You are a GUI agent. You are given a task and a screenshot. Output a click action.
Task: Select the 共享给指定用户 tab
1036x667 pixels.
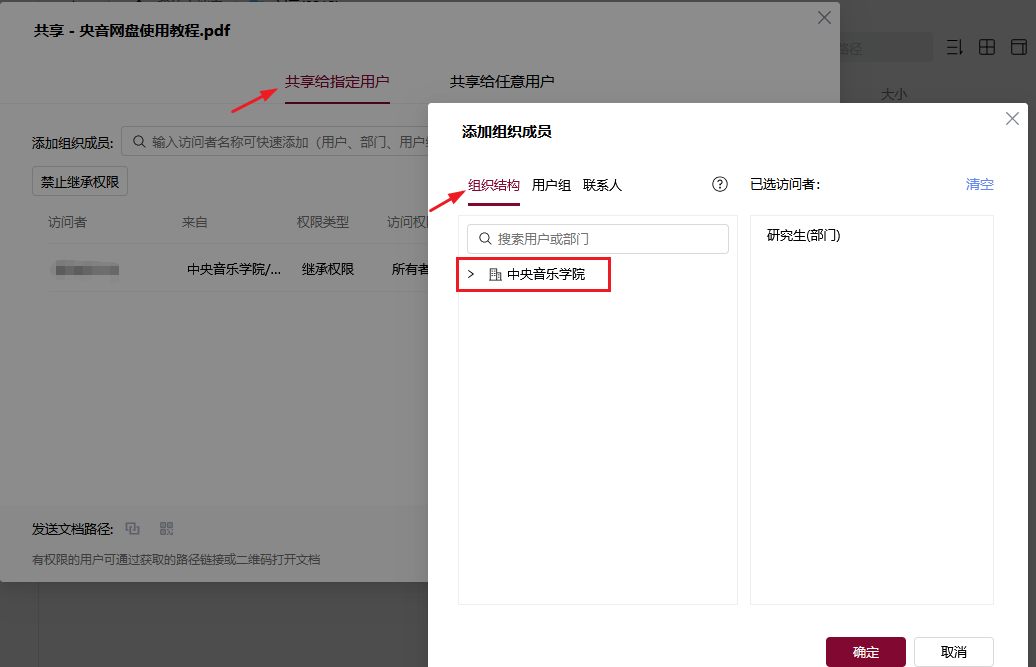[337, 82]
